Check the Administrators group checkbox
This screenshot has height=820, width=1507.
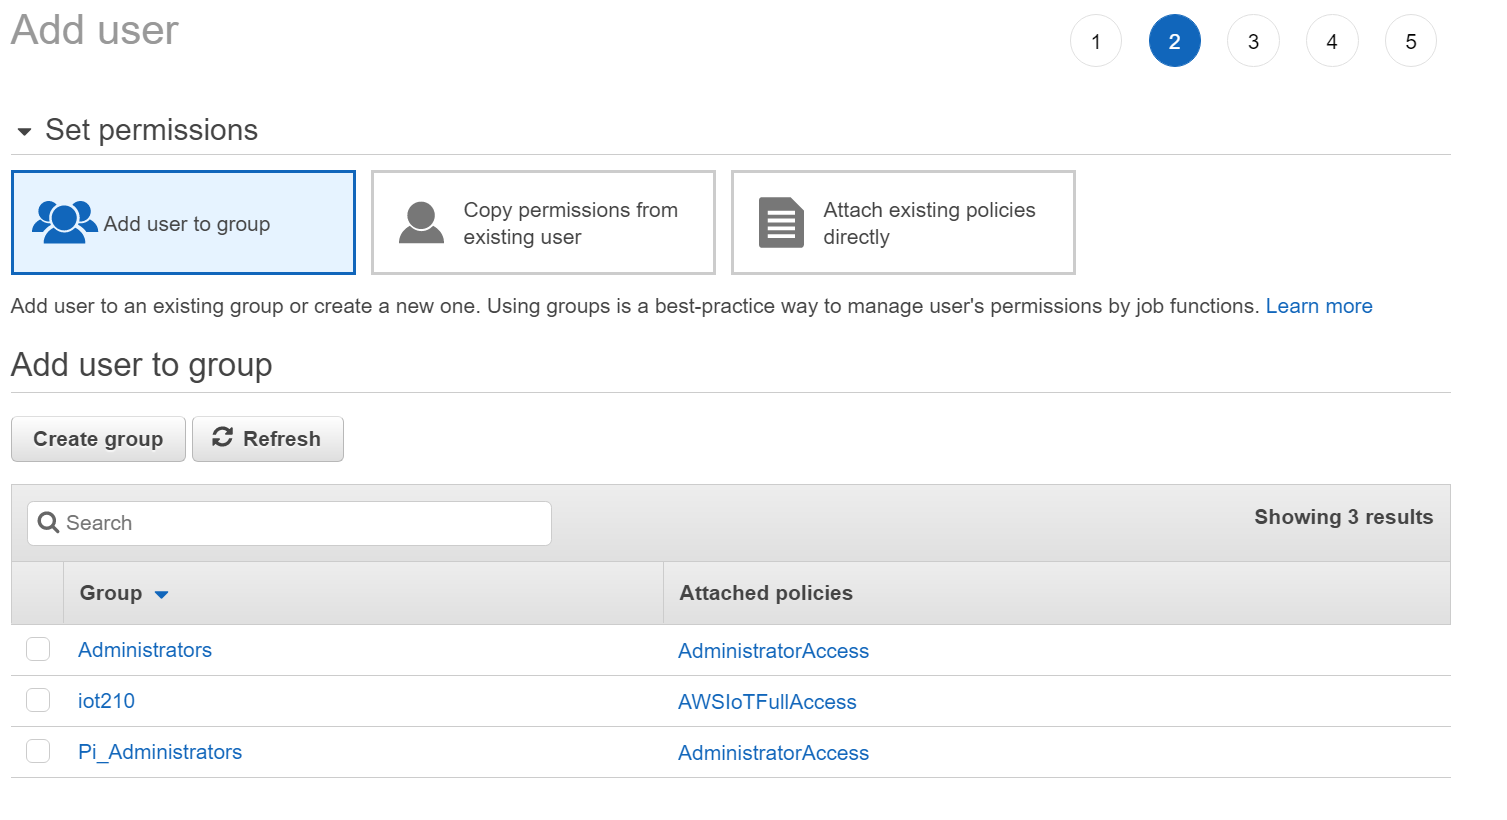point(37,649)
